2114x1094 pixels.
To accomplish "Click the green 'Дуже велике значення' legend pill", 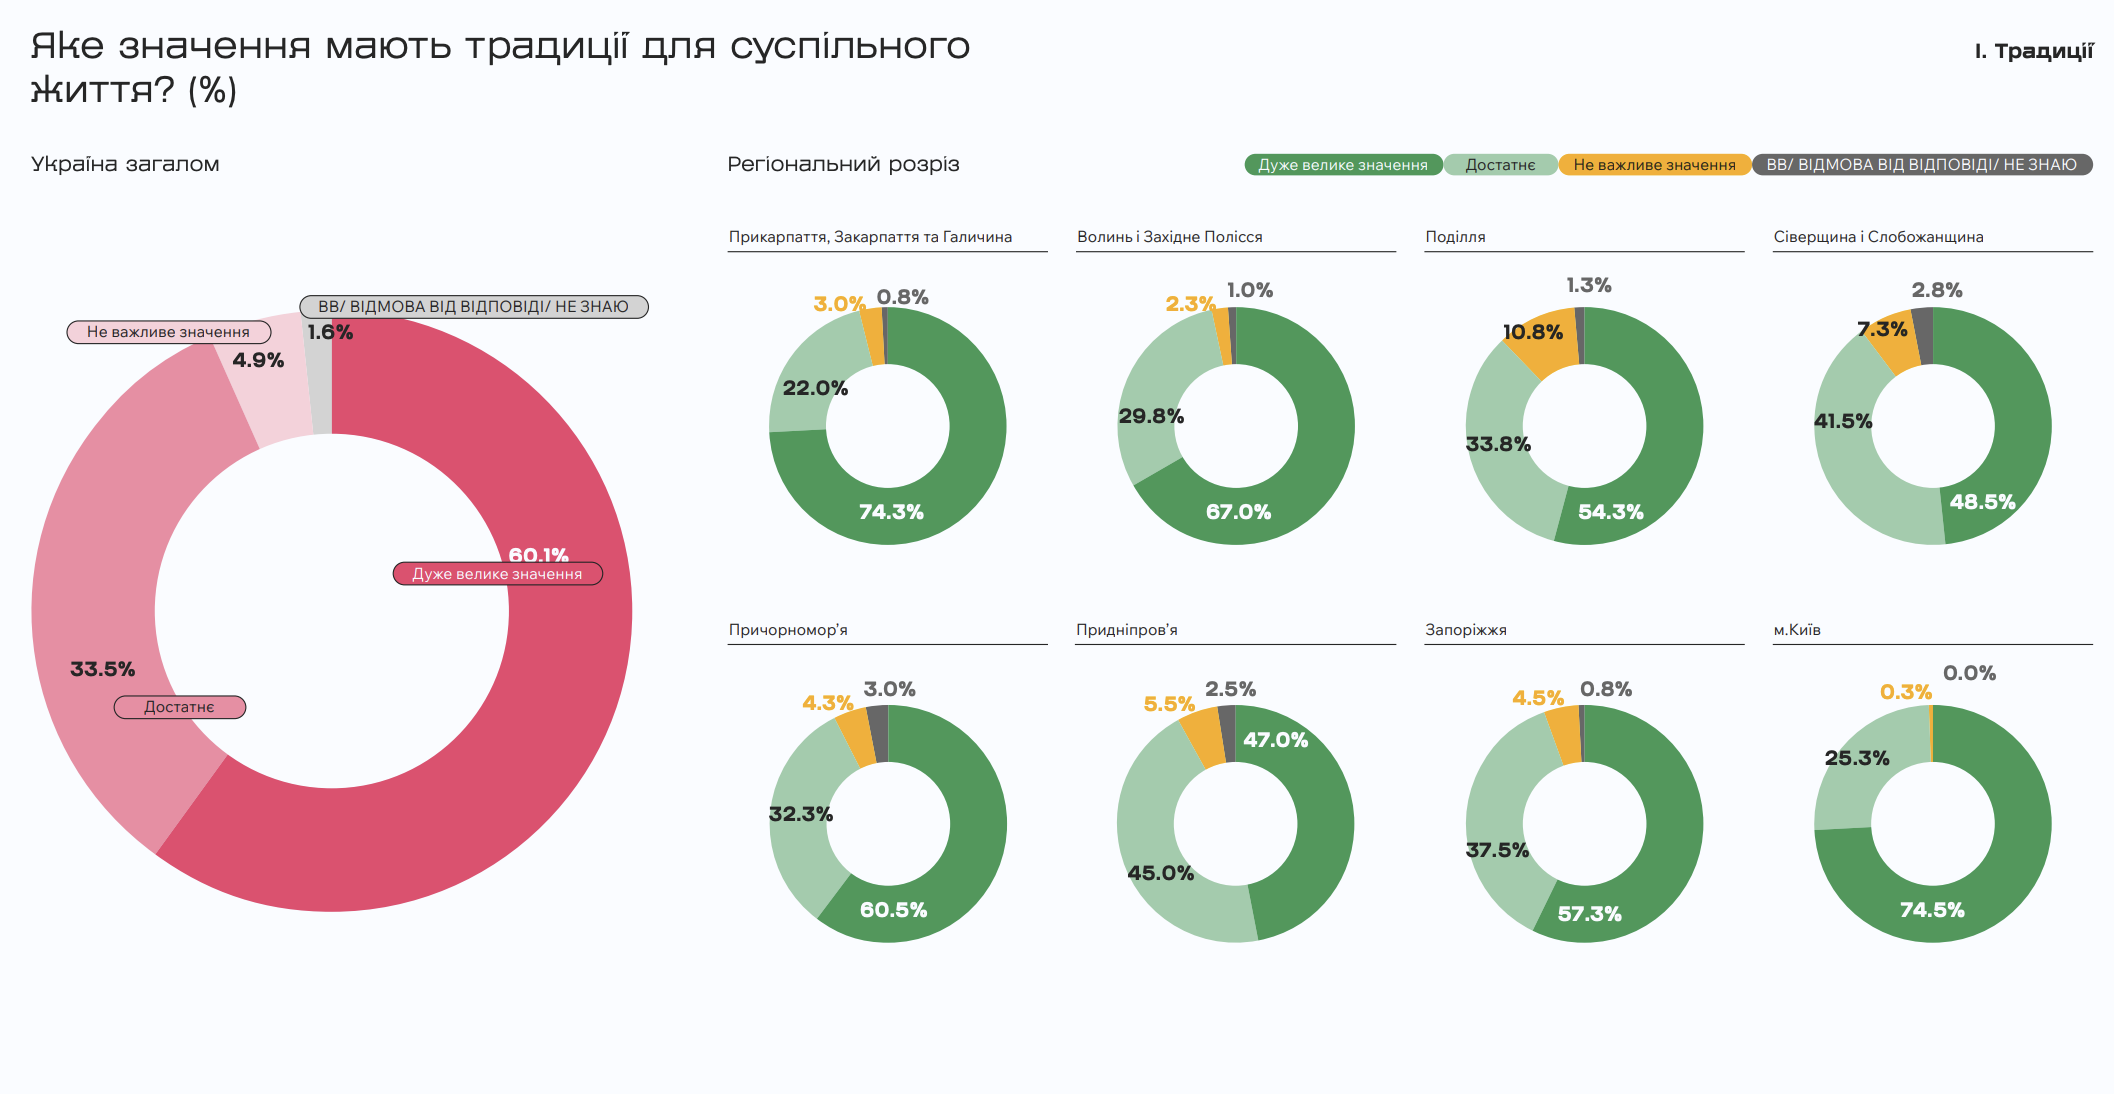I will tap(1342, 165).
